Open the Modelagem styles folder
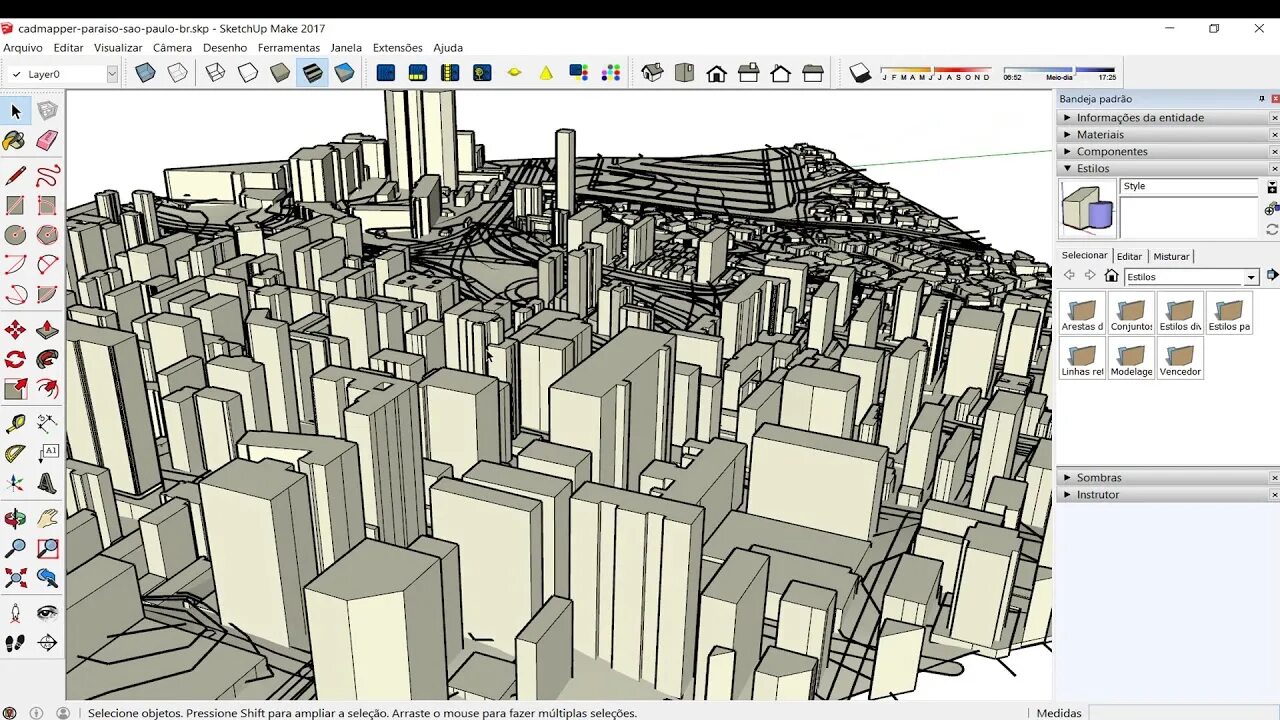1280x720 pixels. click(1131, 358)
